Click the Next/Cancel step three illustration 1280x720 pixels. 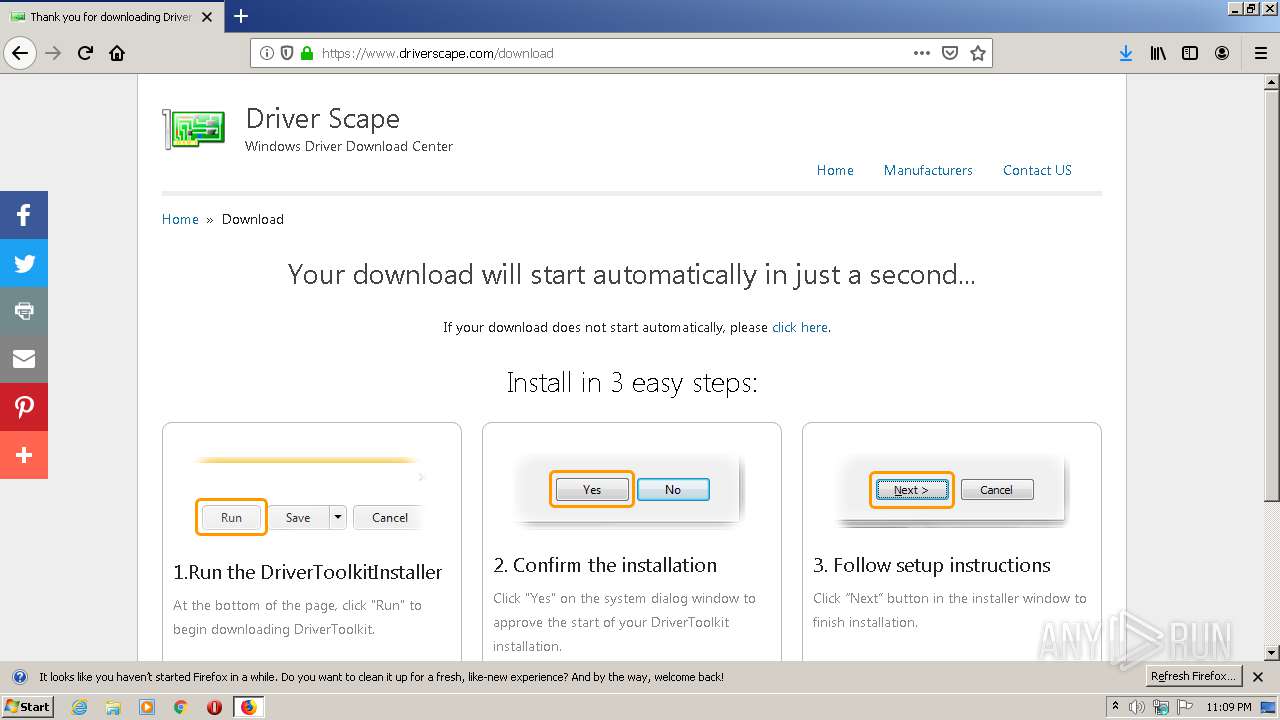(x=951, y=489)
